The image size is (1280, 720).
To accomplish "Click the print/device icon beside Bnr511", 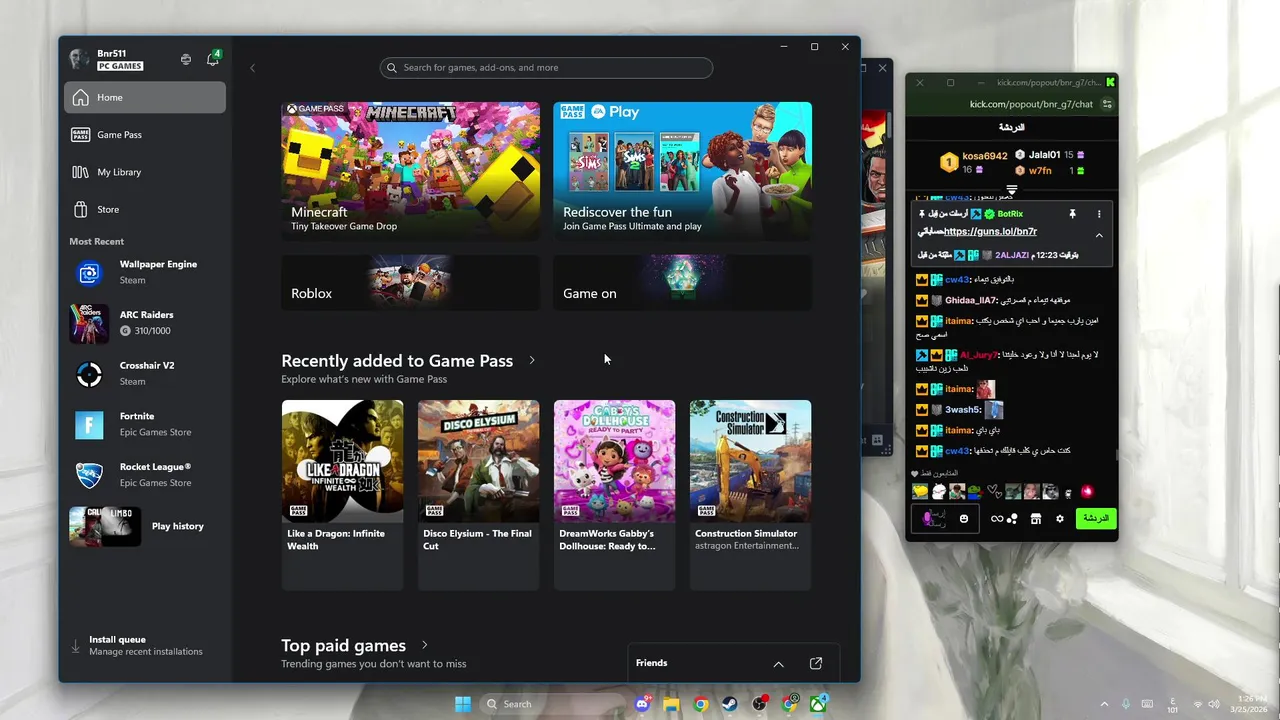I will [186, 59].
